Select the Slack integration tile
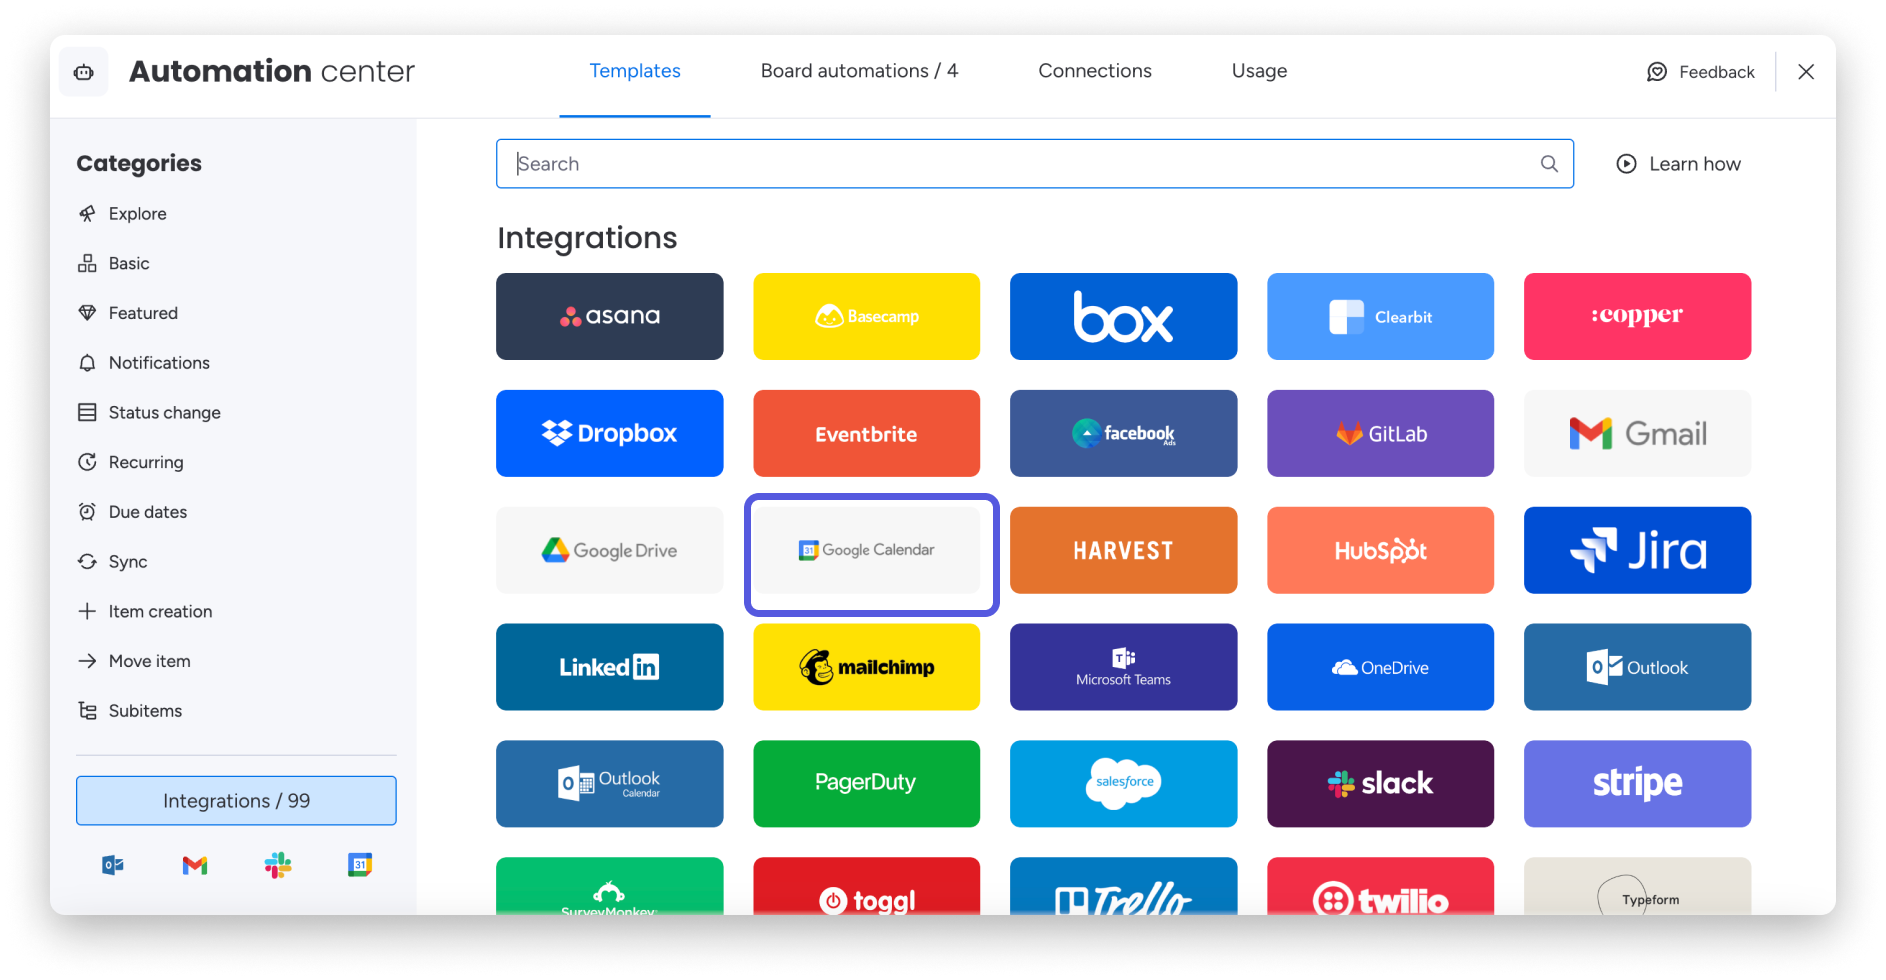Viewport: 1886px width, 980px height. click(x=1380, y=784)
